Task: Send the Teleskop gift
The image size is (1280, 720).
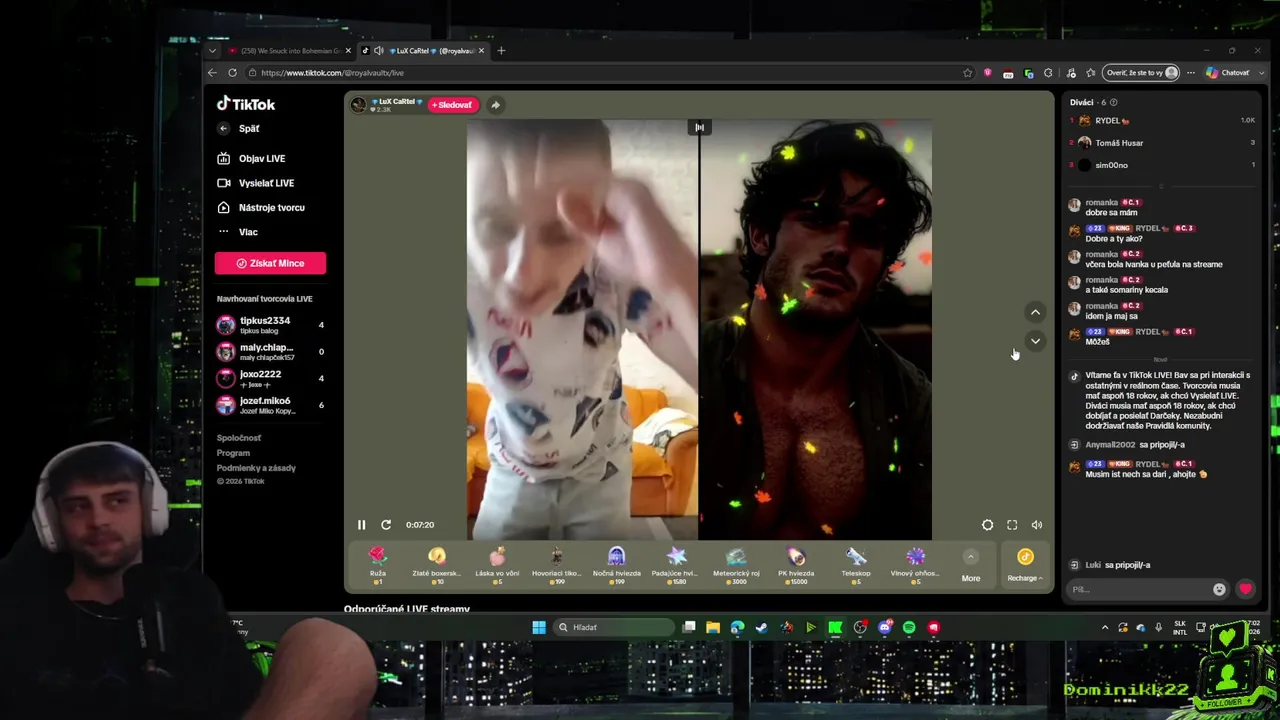Action: tap(856, 565)
